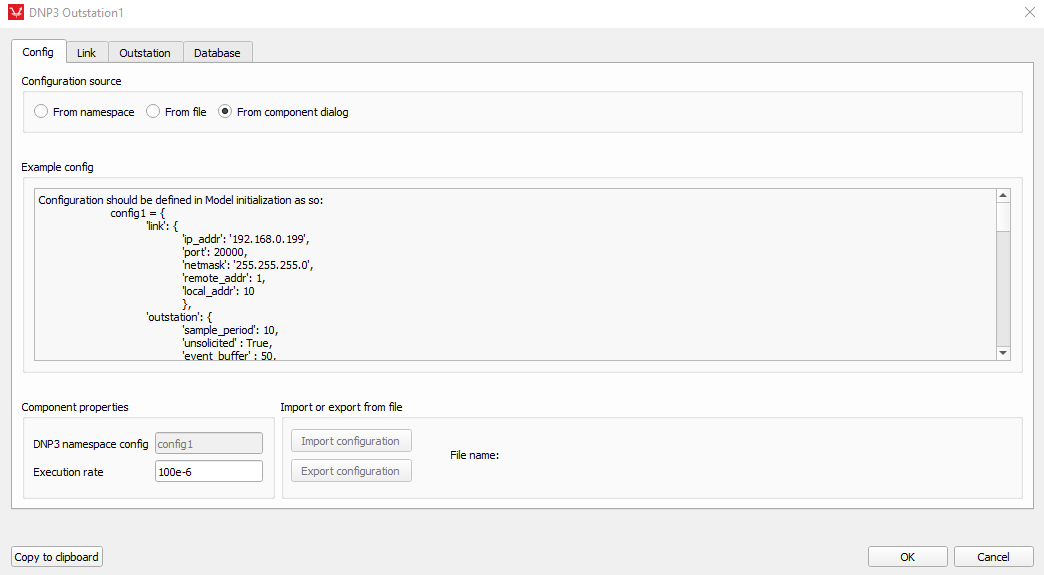
Task: Switch to the Config tab
Action: [x=38, y=52]
